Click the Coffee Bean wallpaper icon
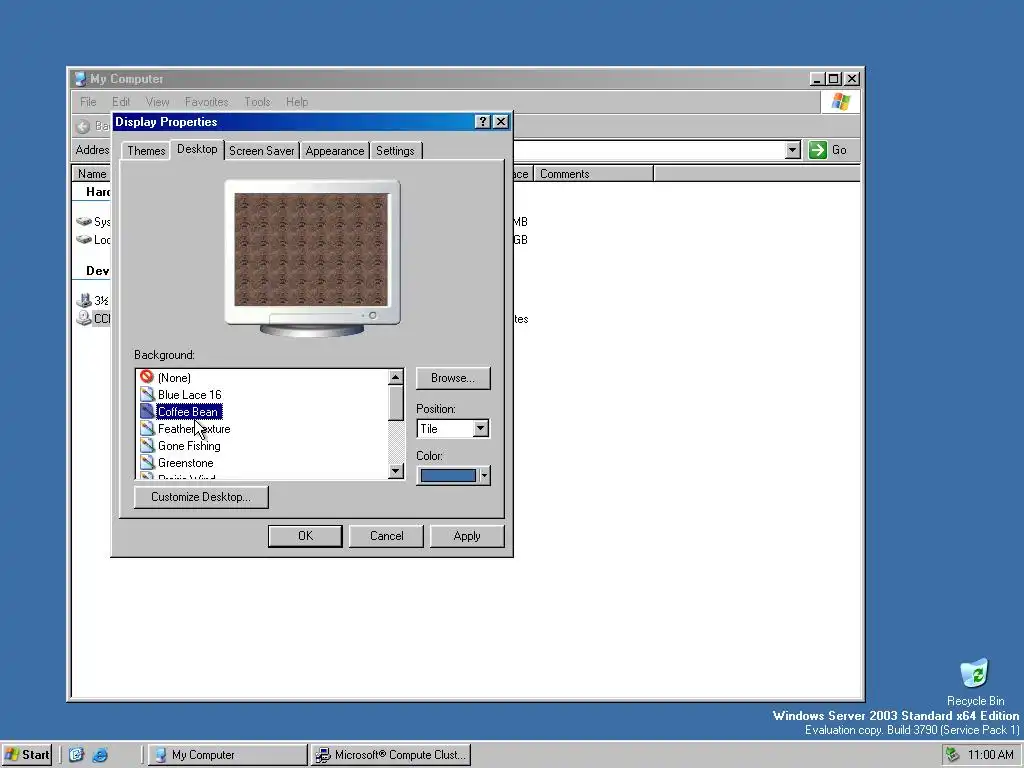This screenshot has height=768, width=1024. click(147, 411)
